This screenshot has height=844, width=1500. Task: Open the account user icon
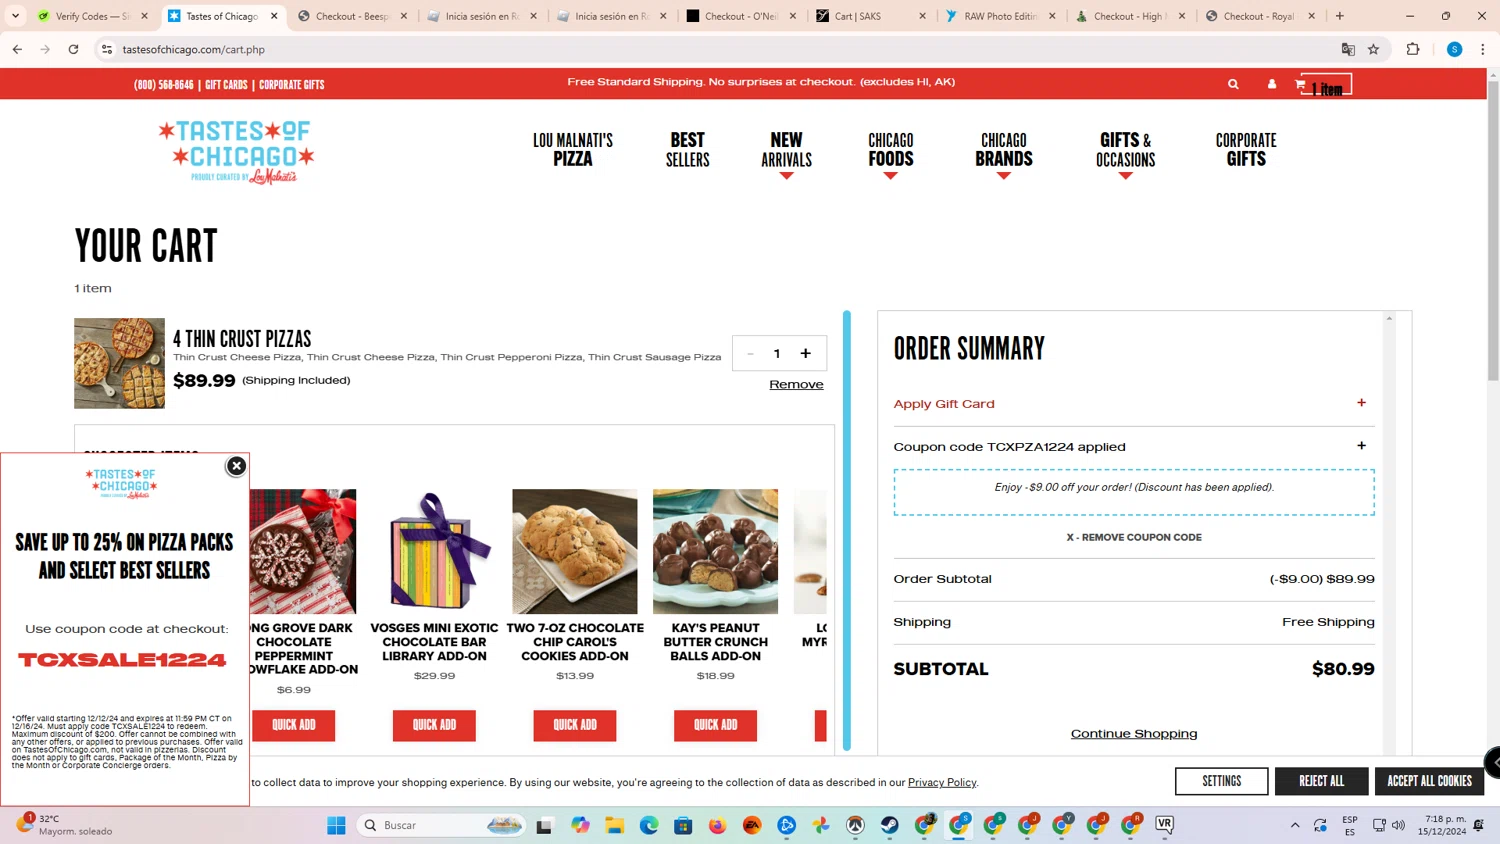(1272, 85)
